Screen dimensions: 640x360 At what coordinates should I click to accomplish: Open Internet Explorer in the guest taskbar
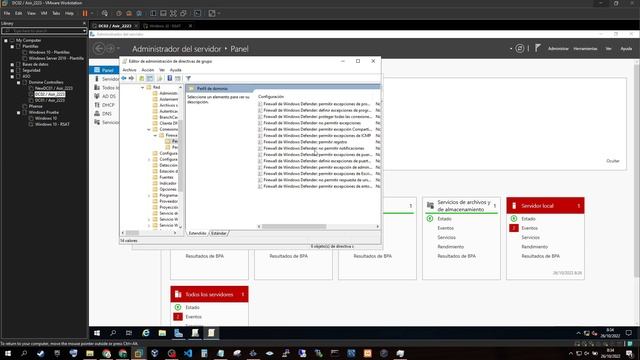pyautogui.click(x=146, y=333)
